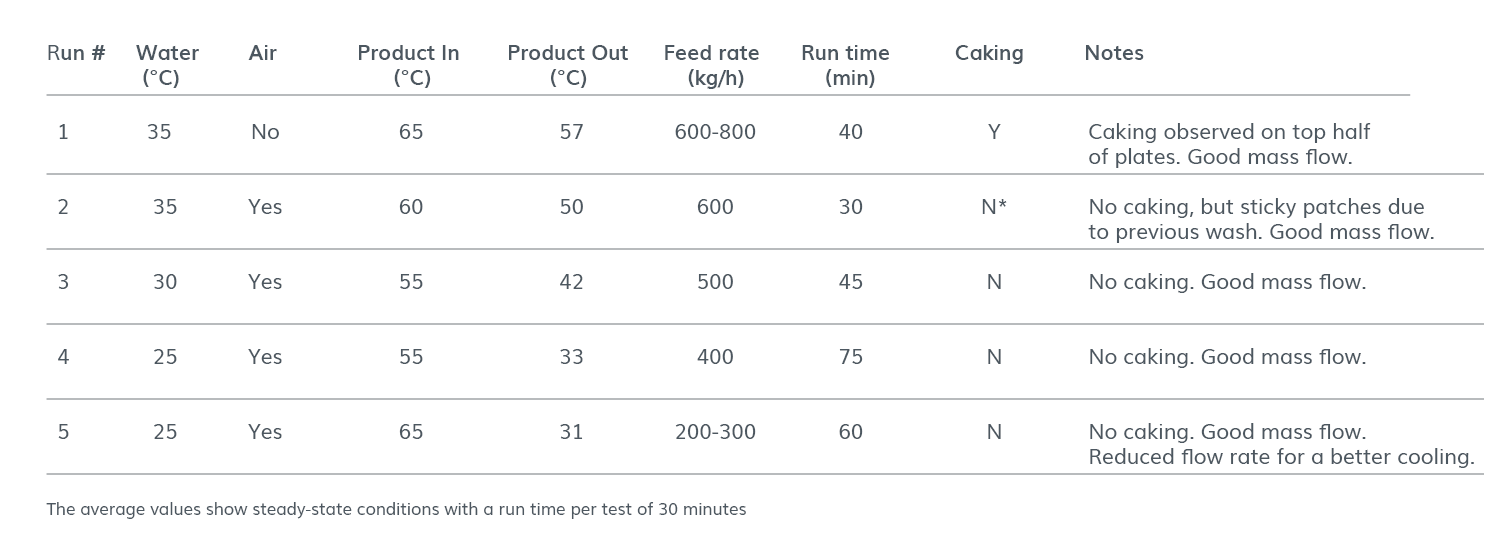Select the feed rate value "500"
Screen dimensions: 1494x560
tap(715, 282)
